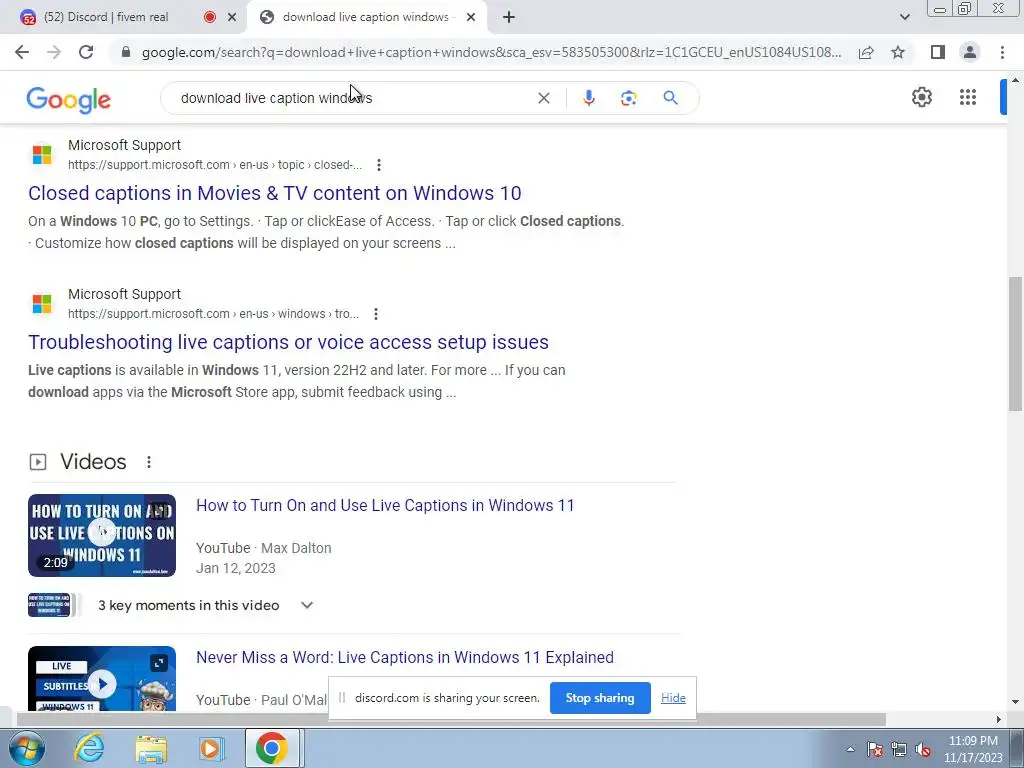Click the horizontal scroll right arrow

point(998,719)
